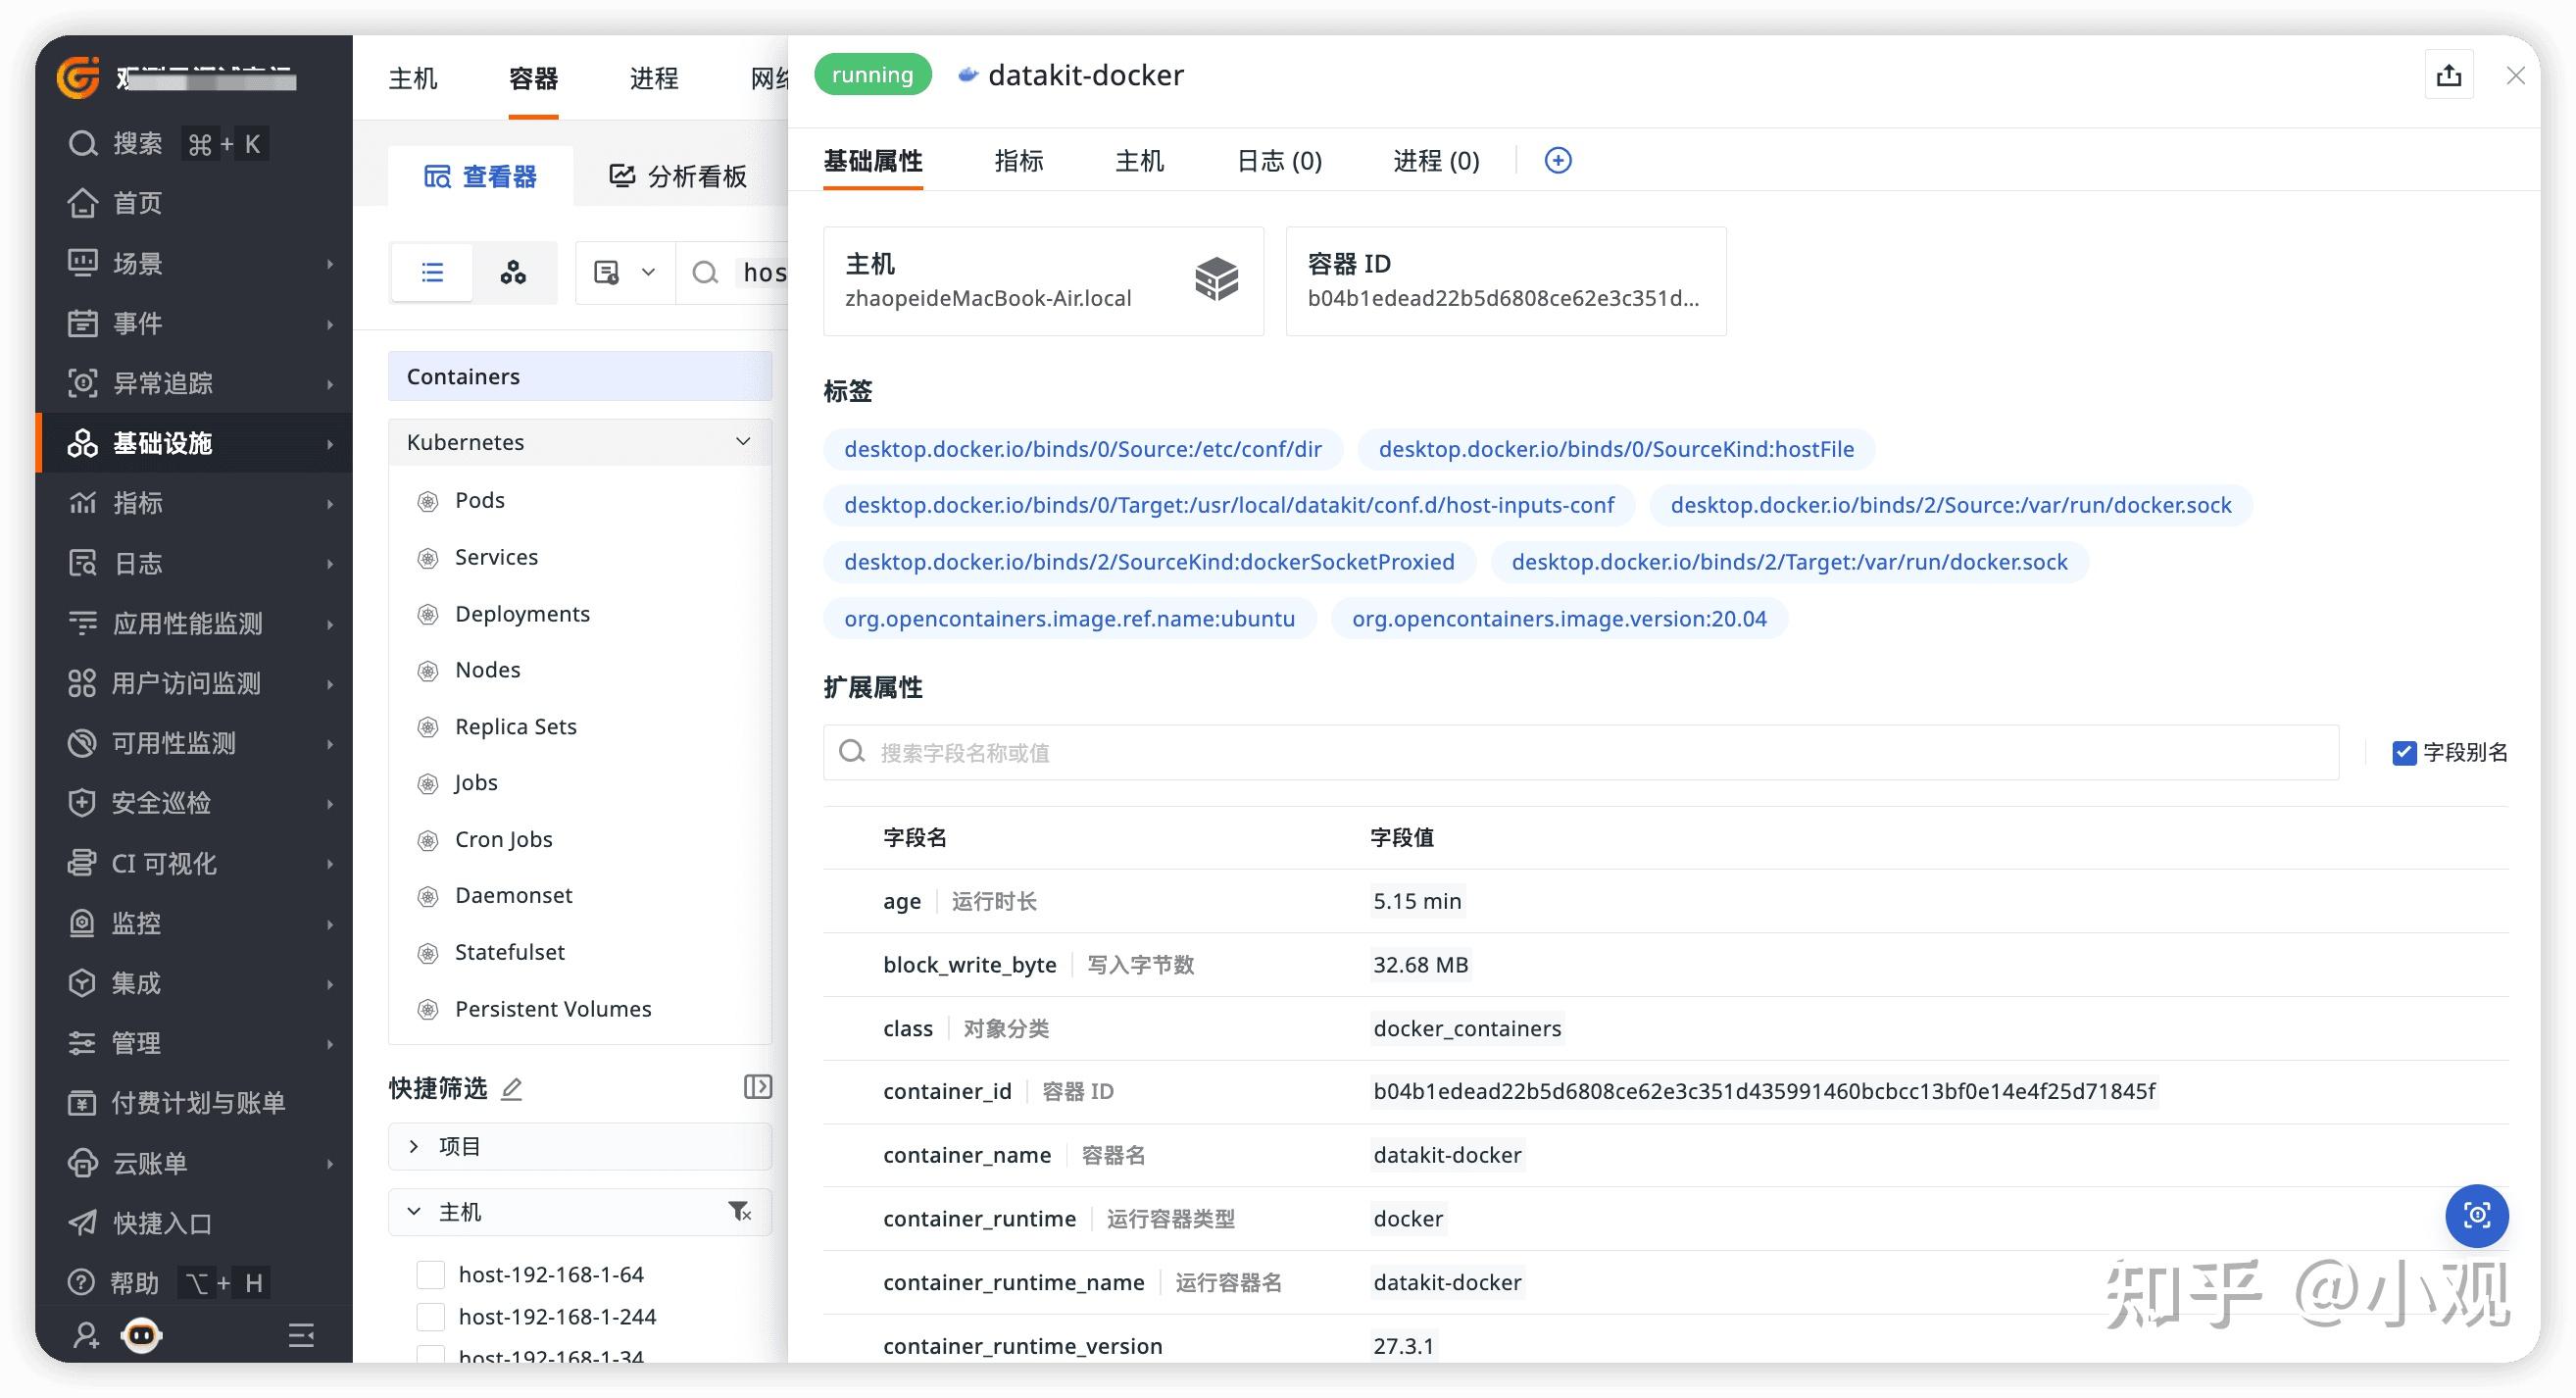This screenshot has width=2576, height=1398.
Task: Open the snapshot camera icon at bottom right
Action: (x=2477, y=1216)
